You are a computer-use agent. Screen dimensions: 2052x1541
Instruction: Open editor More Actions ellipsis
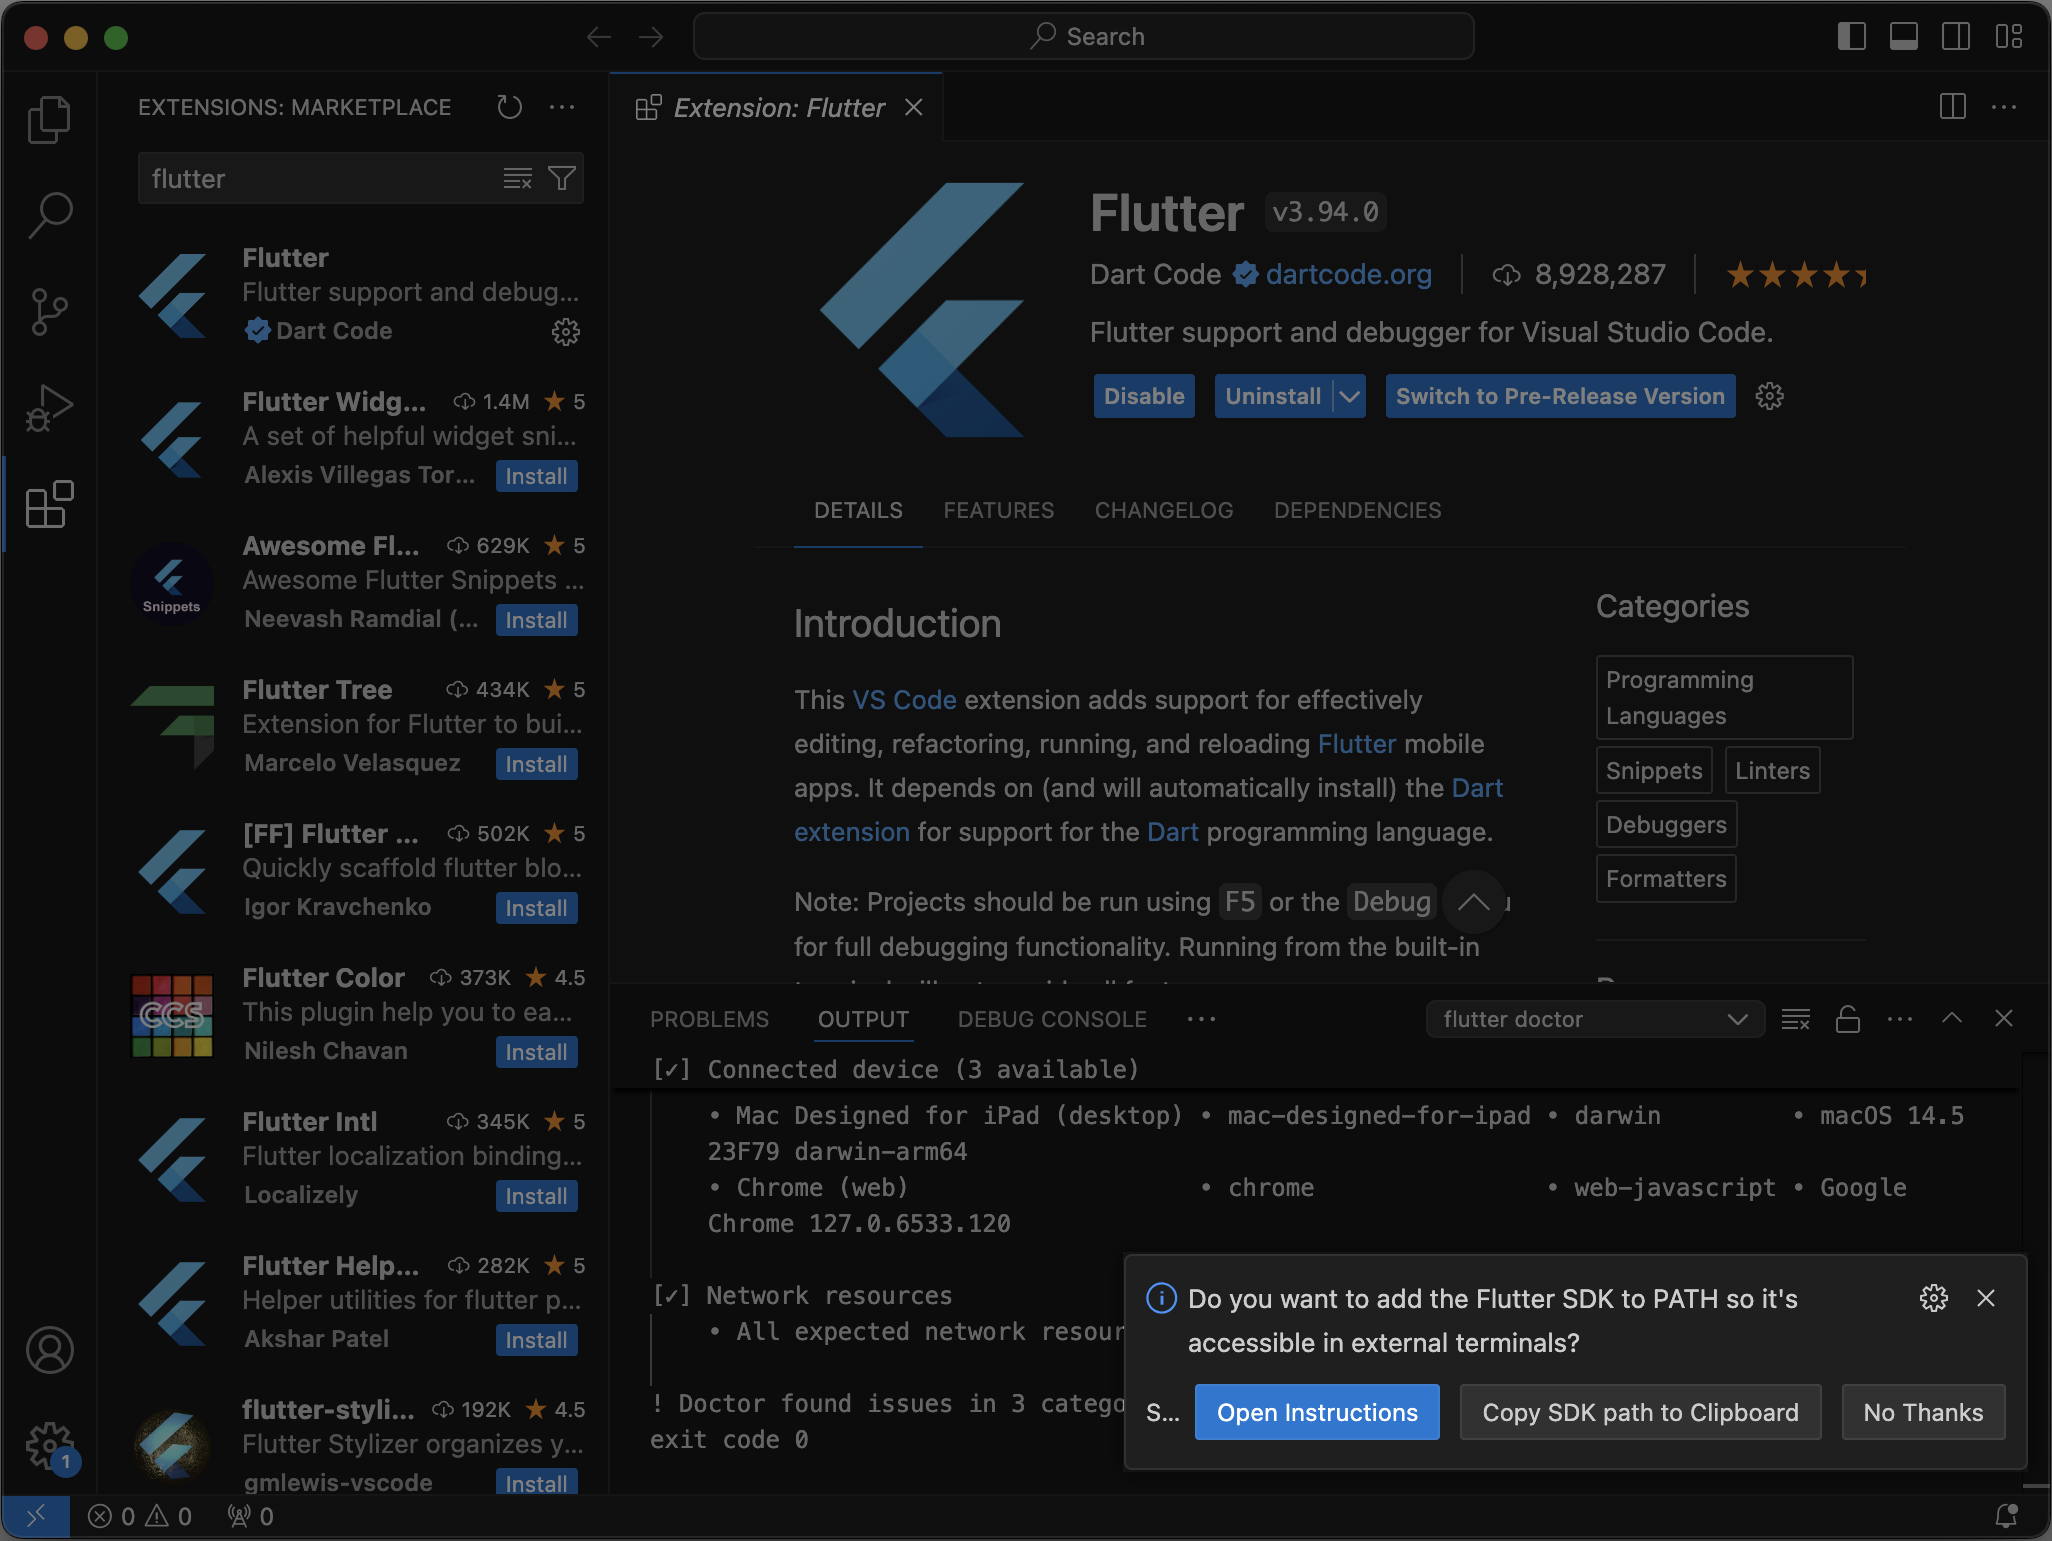point(2004,107)
